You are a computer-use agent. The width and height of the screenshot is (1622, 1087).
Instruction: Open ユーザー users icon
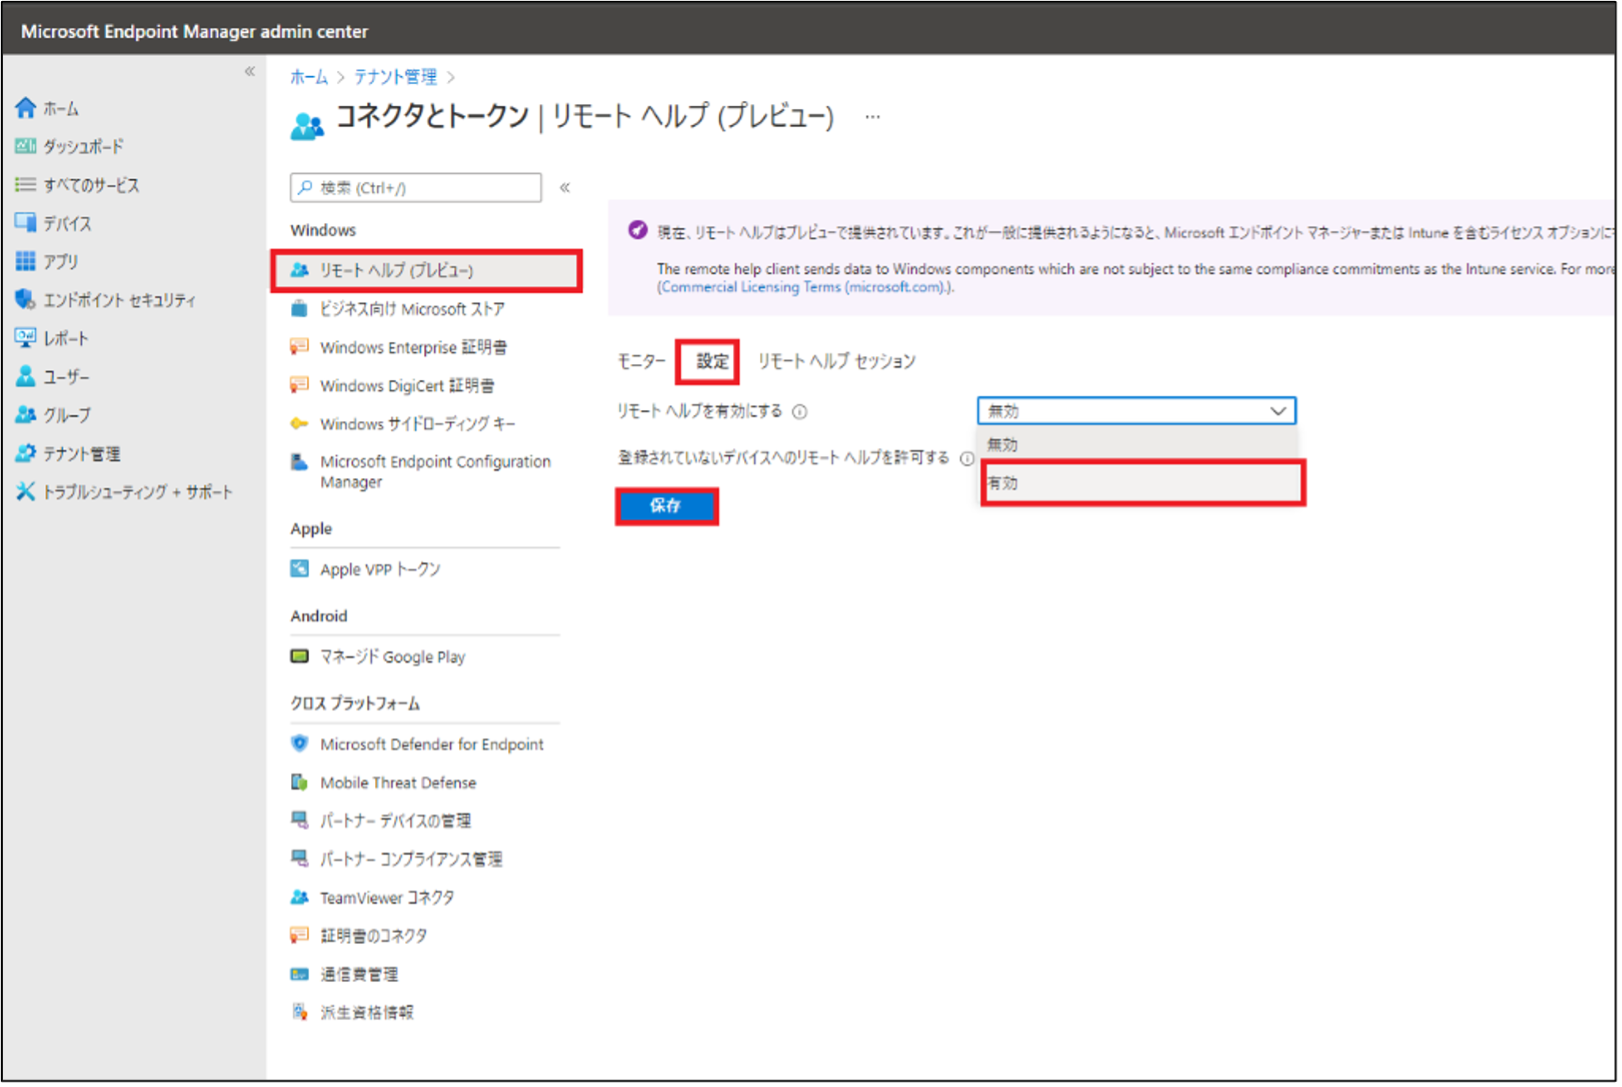[26, 377]
